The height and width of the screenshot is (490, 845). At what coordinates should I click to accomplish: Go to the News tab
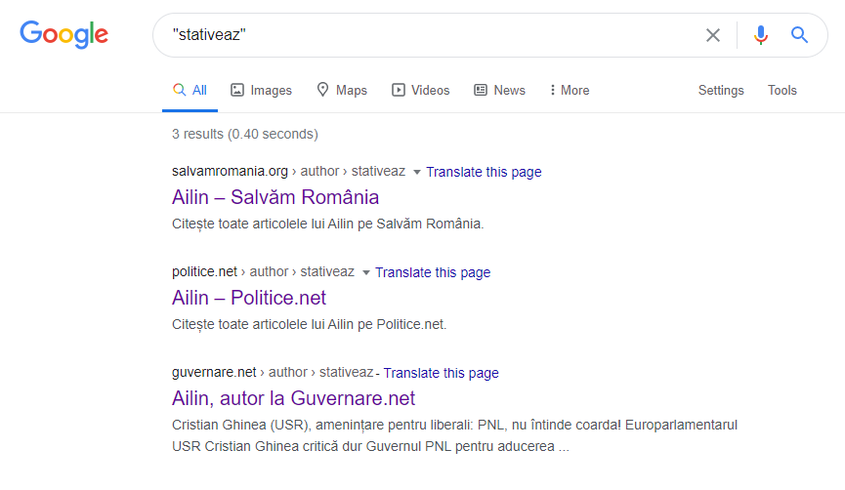499,90
